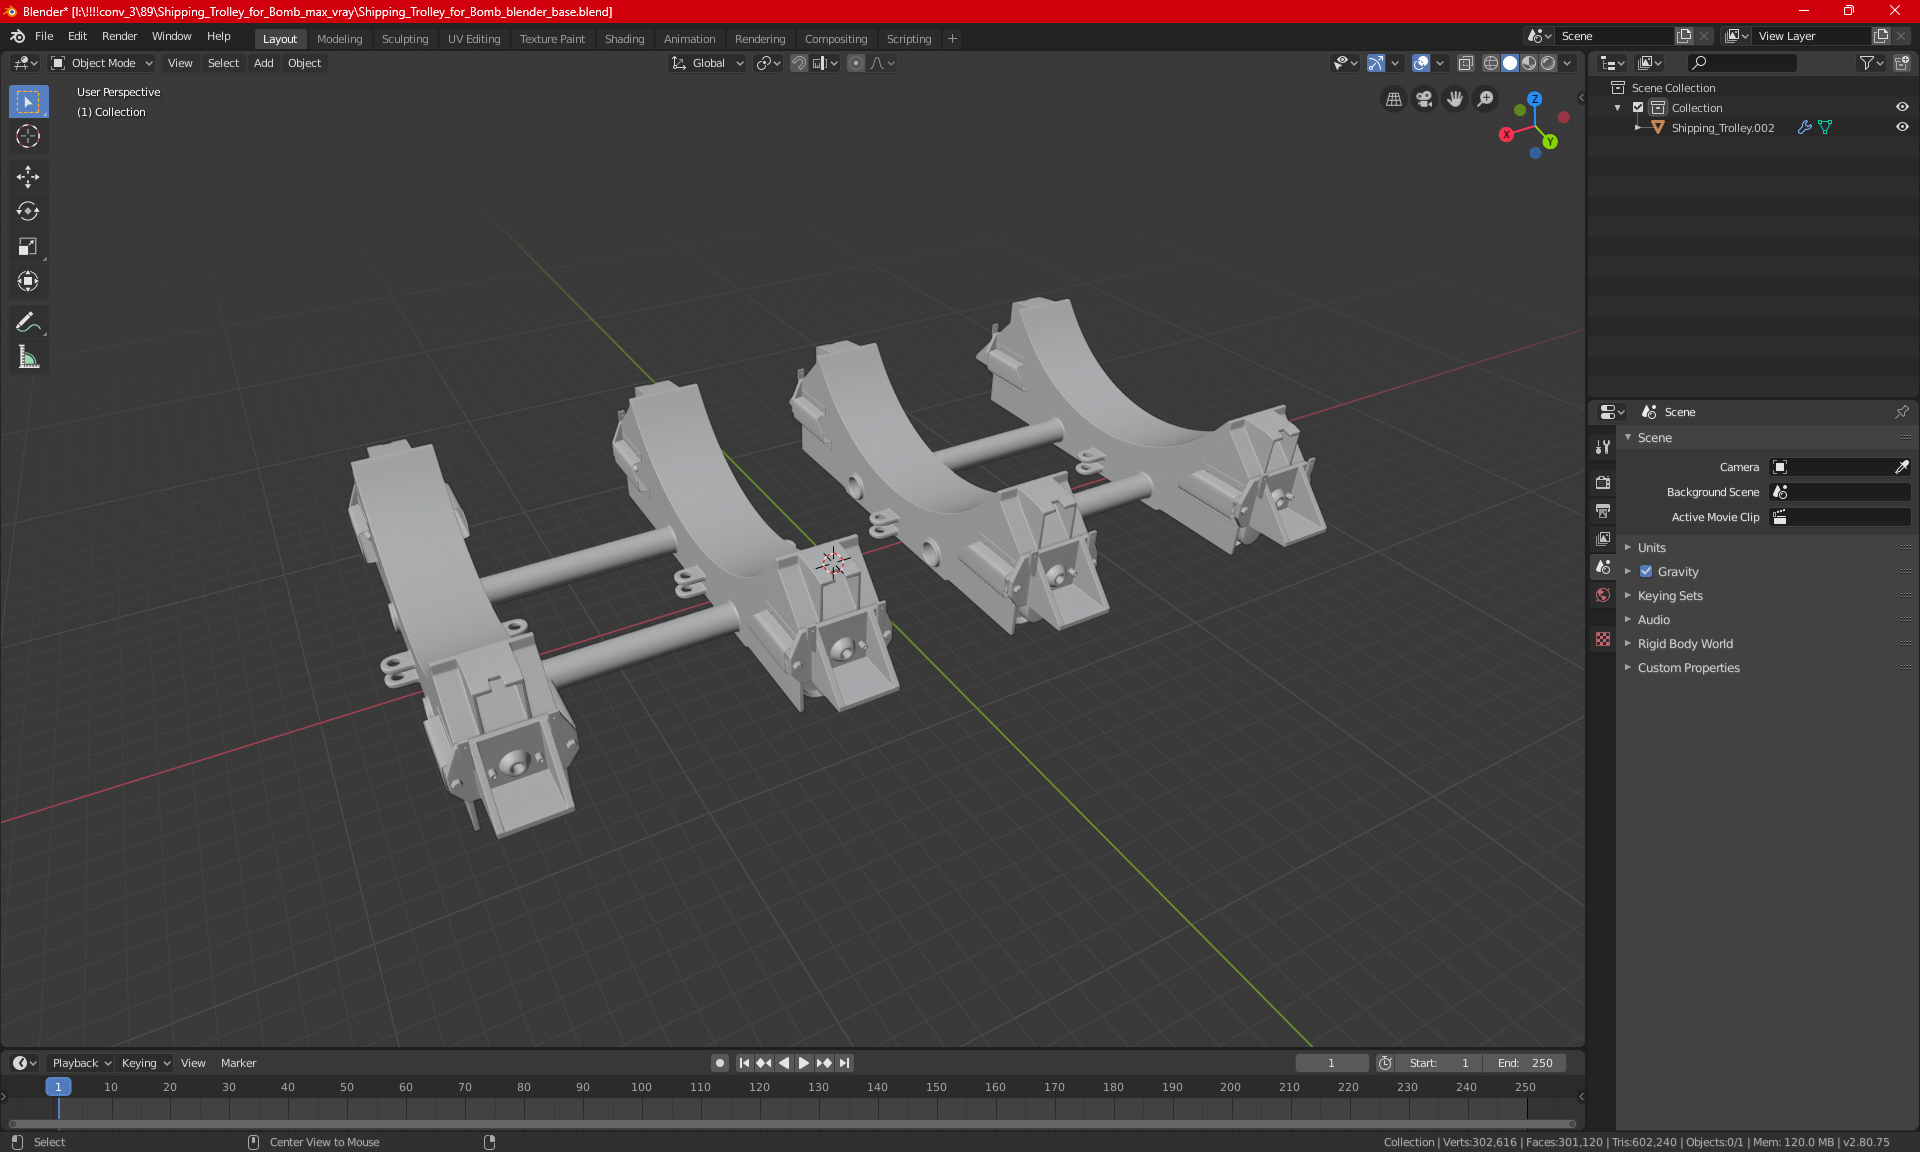Open the Render properties tab
The height and width of the screenshot is (1152, 1920).
pyautogui.click(x=1603, y=482)
